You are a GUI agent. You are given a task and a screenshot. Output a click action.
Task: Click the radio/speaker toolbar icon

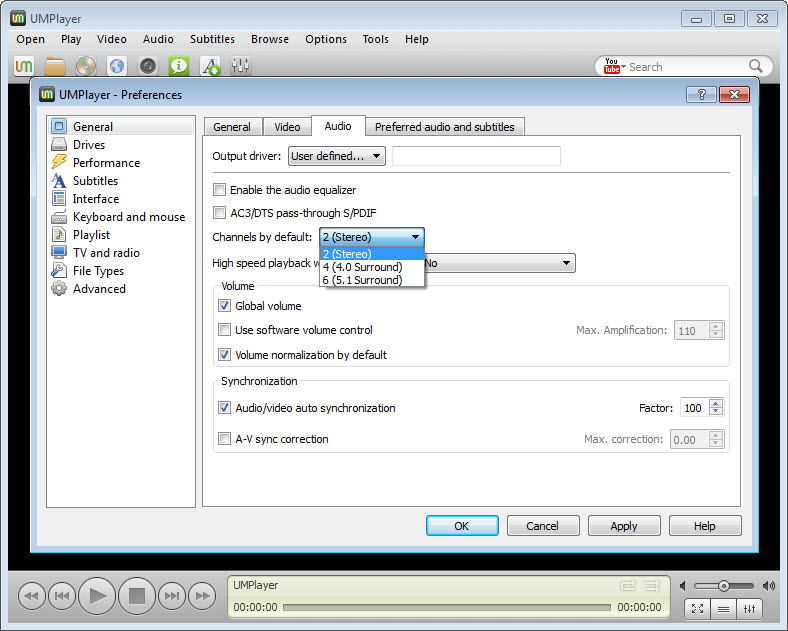point(148,66)
